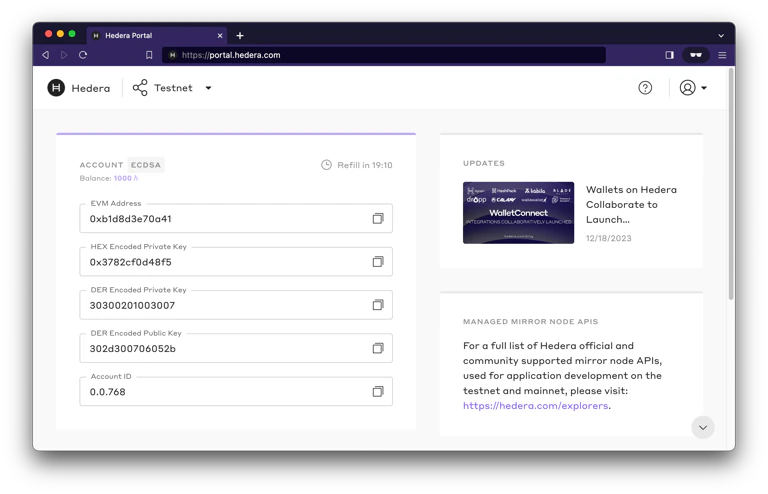Click the UPDATES section heading
Viewport: 768px width, 494px height.
pyautogui.click(x=484, y=163)
